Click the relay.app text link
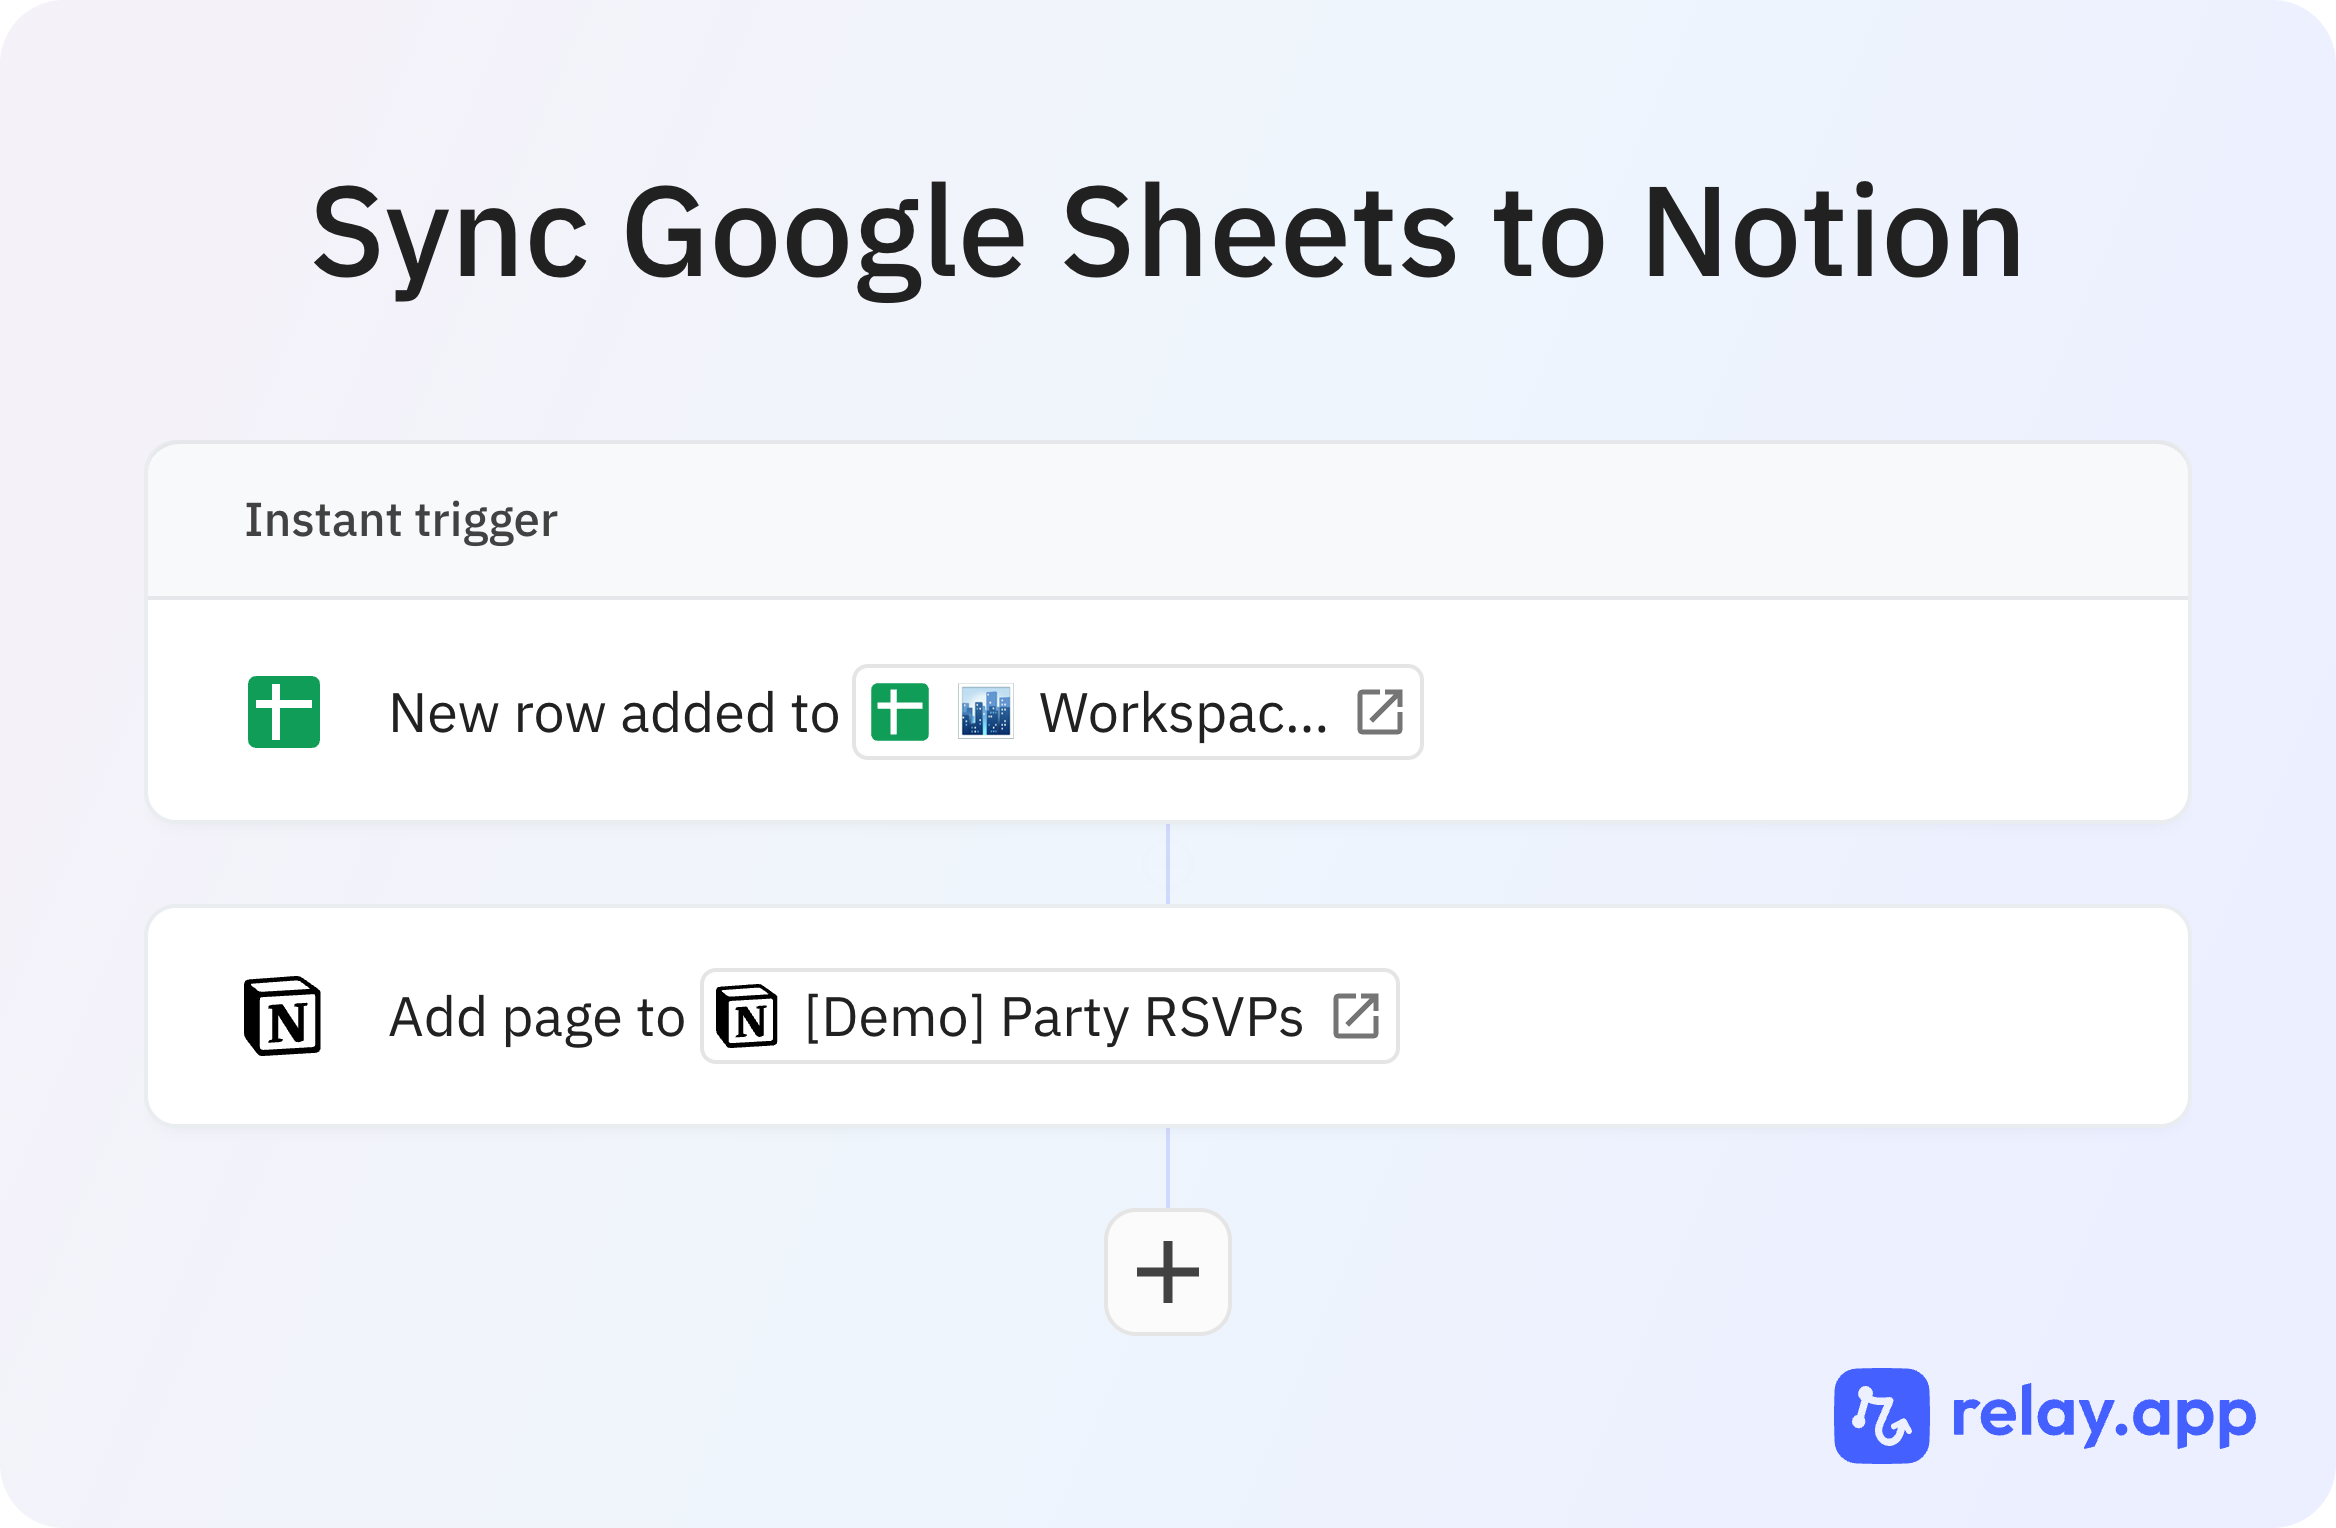This screenshot has height=1528, width=2336. 2103,1415
